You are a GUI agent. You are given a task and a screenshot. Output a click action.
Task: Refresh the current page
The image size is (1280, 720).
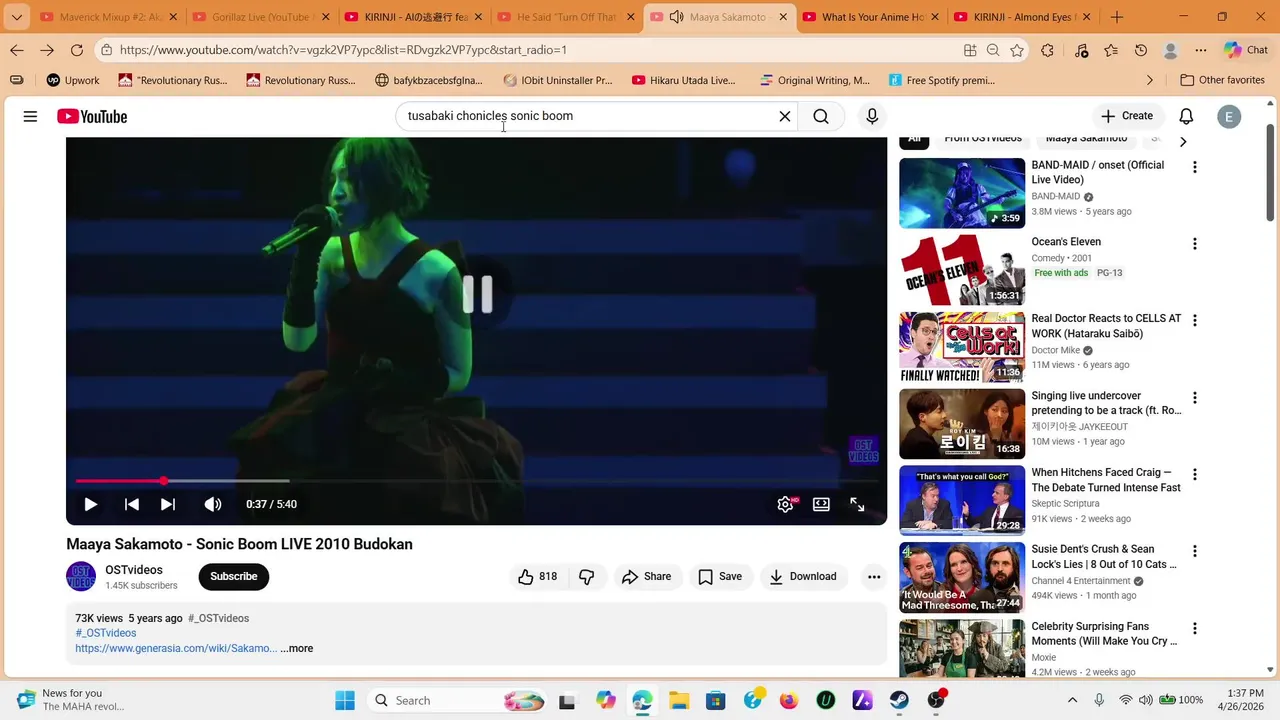coord(77,50)
